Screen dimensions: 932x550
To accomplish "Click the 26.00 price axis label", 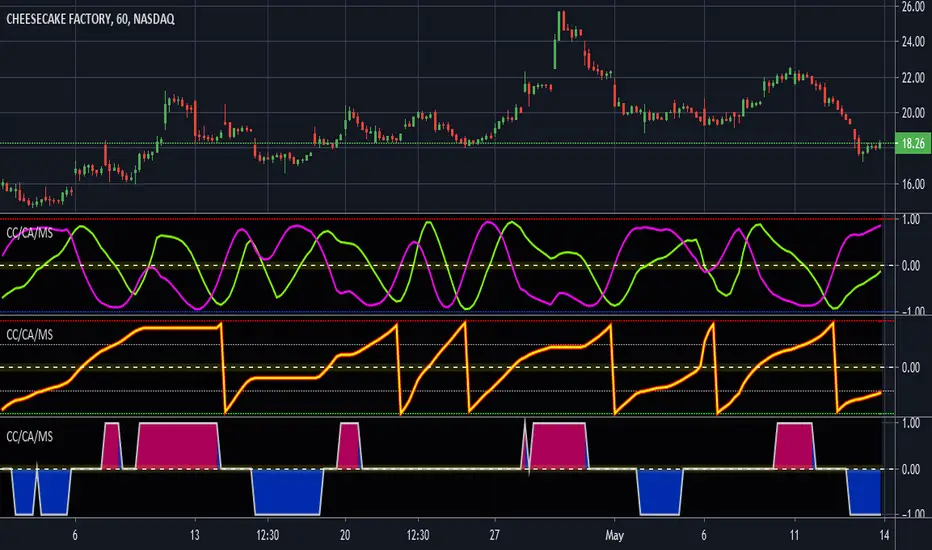I will (x=913, y=7).
